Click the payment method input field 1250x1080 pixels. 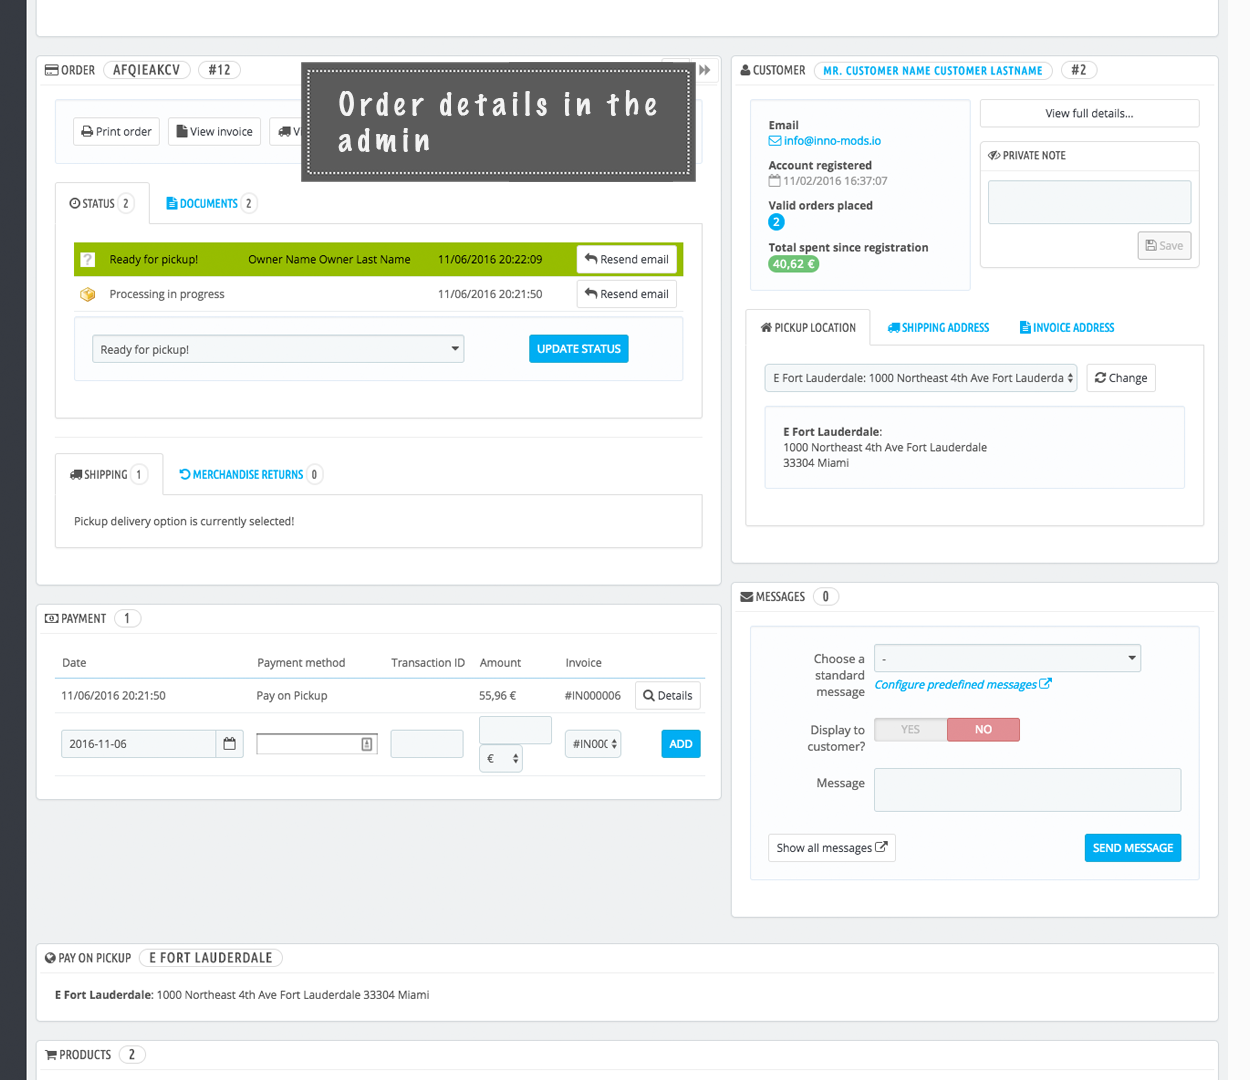coord(317,744)
